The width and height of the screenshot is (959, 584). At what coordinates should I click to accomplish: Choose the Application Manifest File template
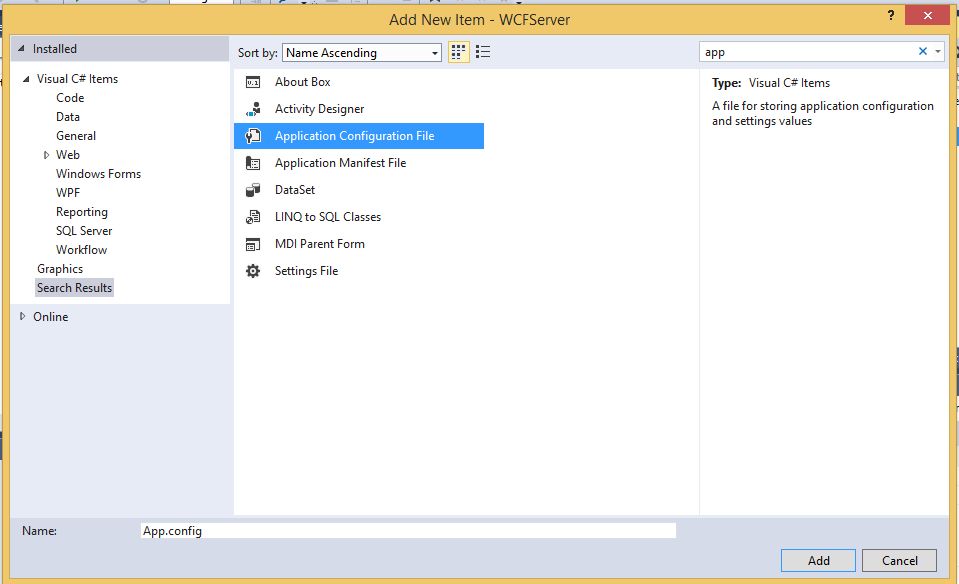click(x=341, y=162)
